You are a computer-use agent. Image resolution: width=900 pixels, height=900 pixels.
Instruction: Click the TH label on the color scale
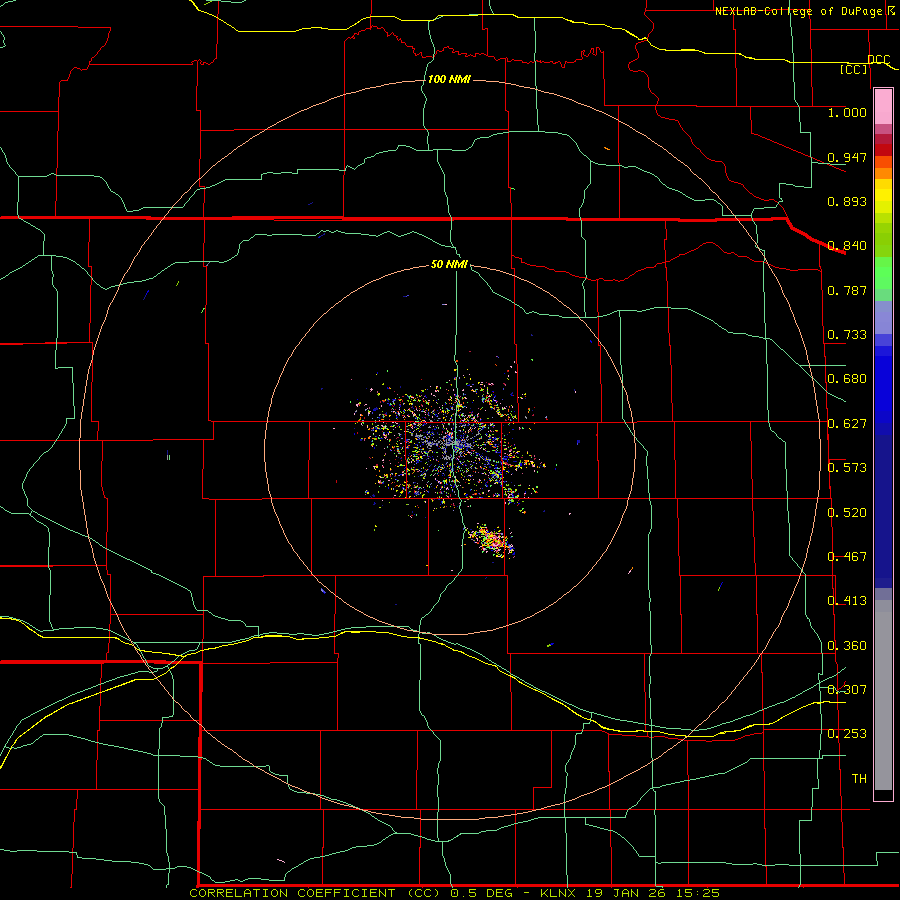pos(859,779)
